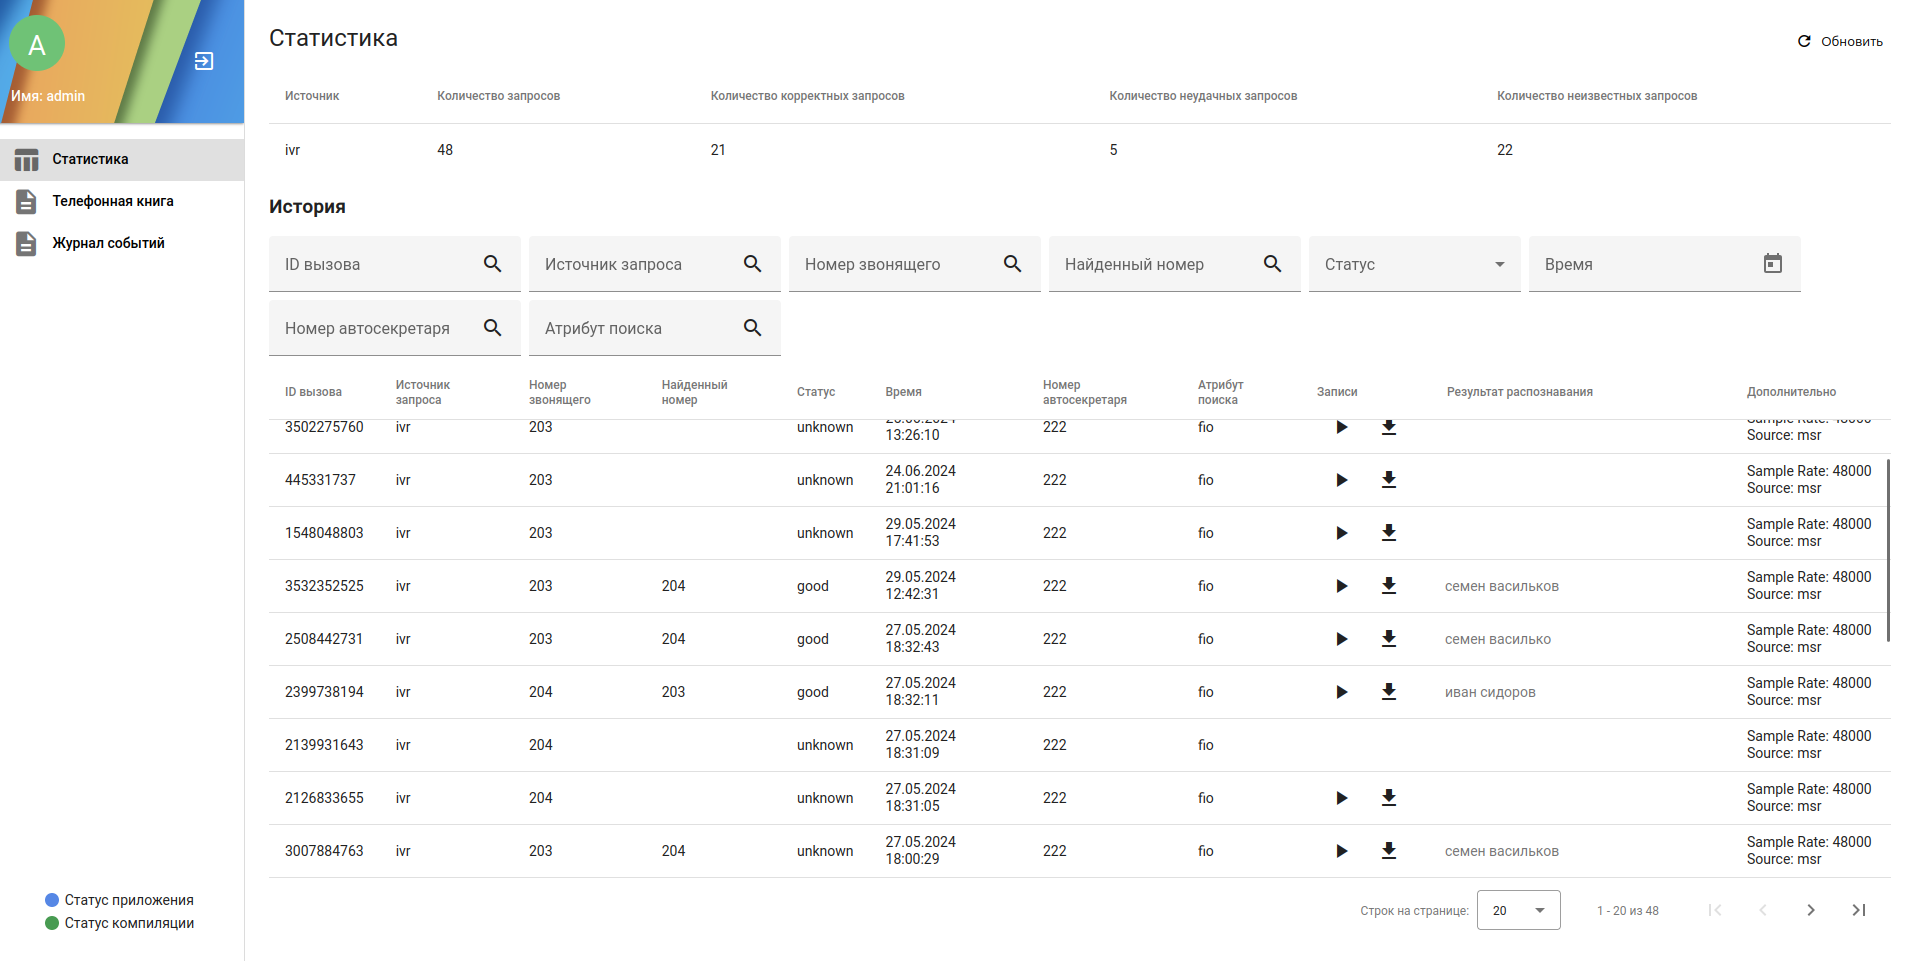Click the admin avatar circle
The width and height of the screenshot is (1913, 961).
pyautogui.click(x=37, y=44)
